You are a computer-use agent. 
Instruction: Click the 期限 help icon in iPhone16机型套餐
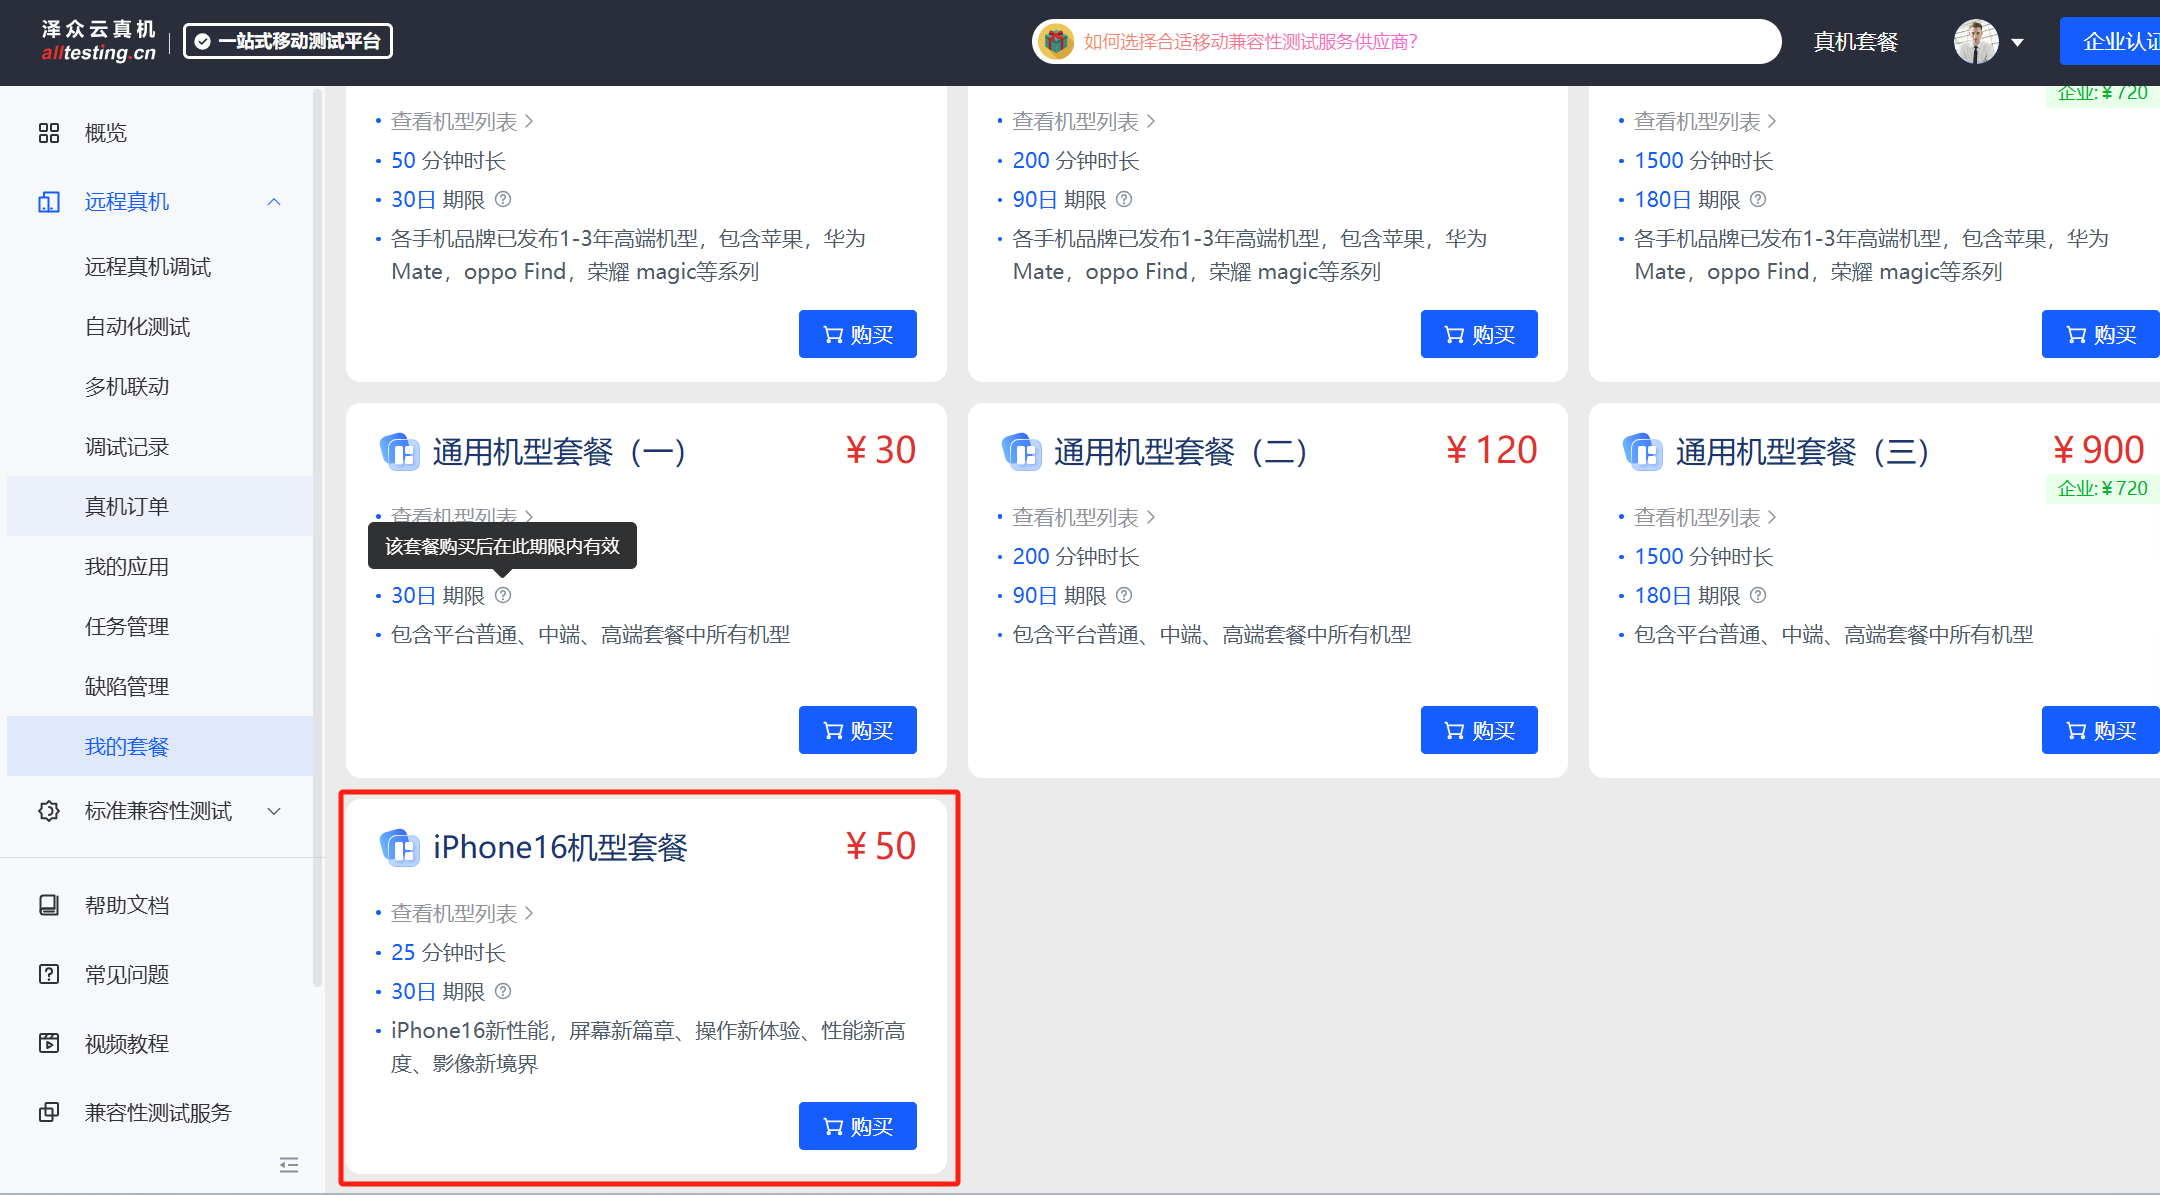[503, 991]
